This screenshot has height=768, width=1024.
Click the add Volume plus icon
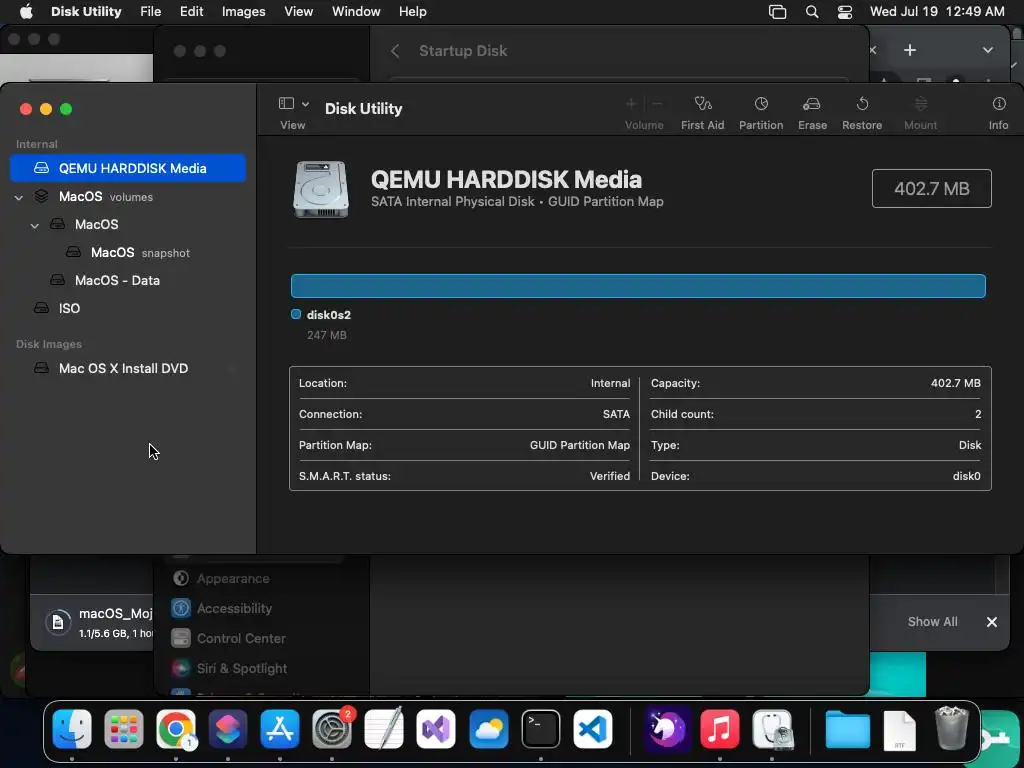631,104
